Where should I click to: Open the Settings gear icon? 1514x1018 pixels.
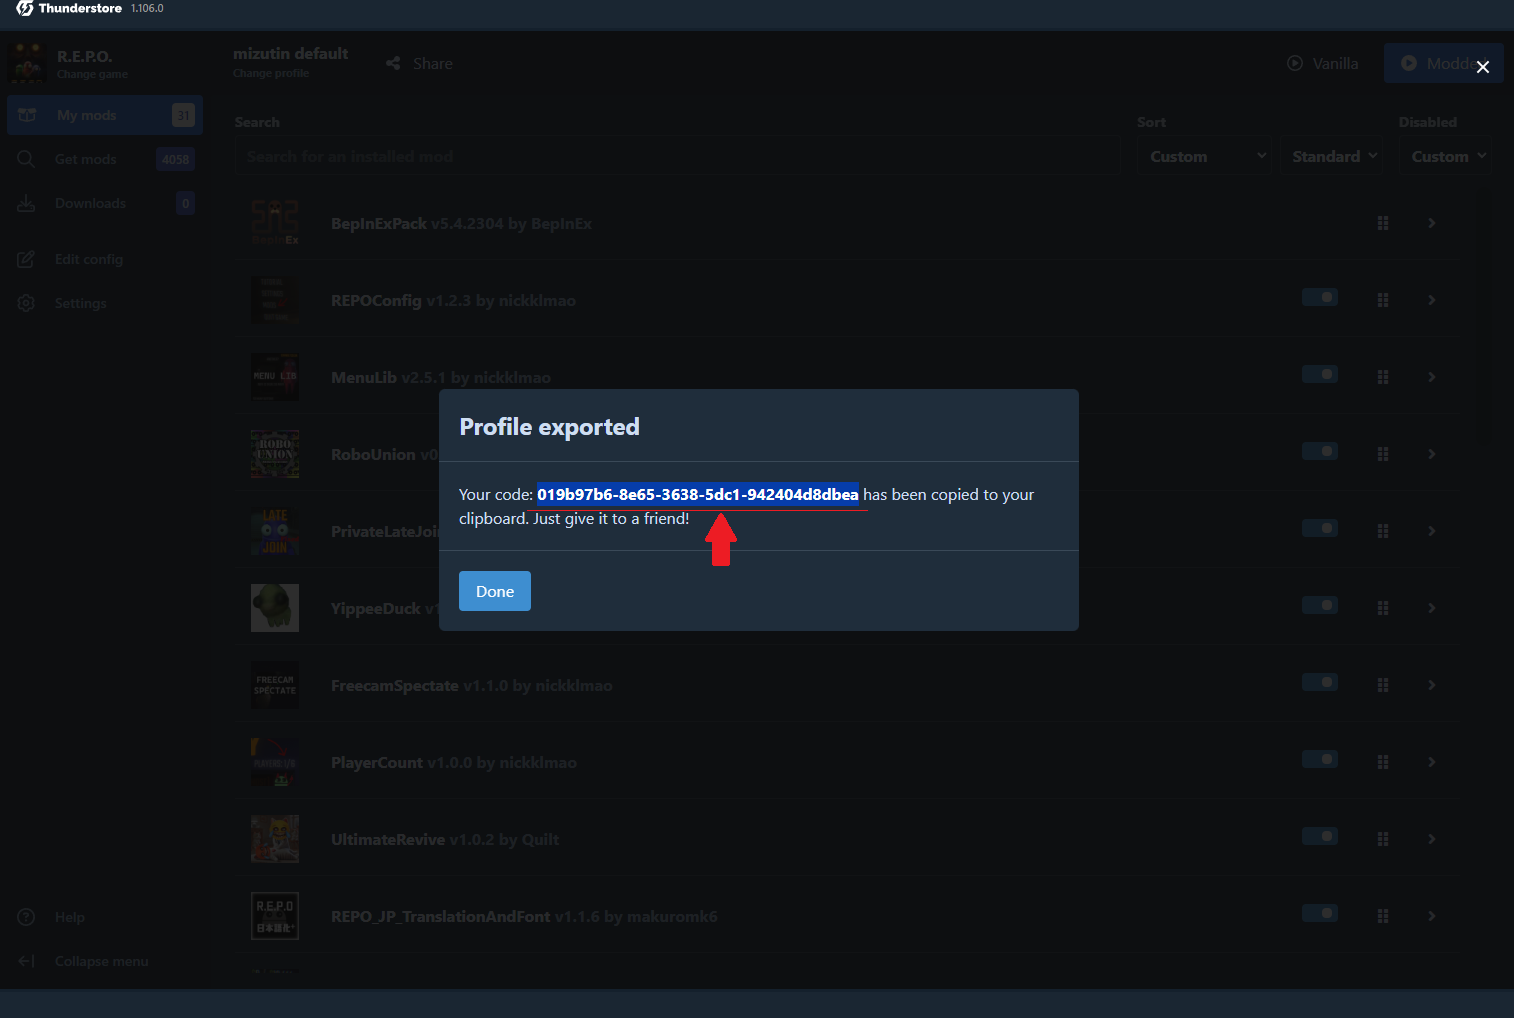(x=27, y=303)
